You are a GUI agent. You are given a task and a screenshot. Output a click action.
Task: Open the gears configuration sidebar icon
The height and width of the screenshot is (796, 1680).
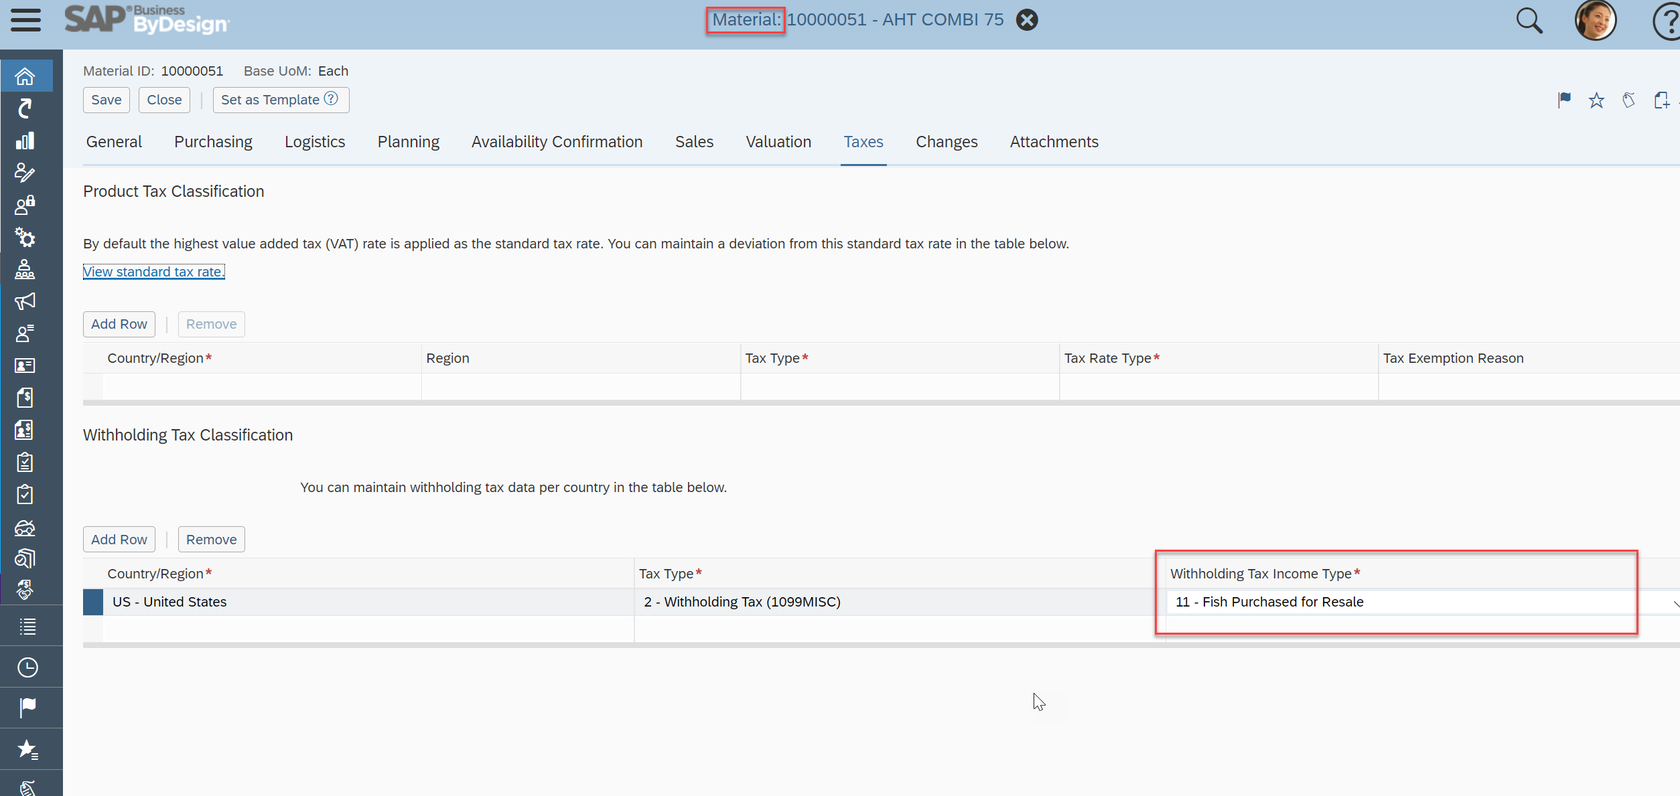[25, 238]
